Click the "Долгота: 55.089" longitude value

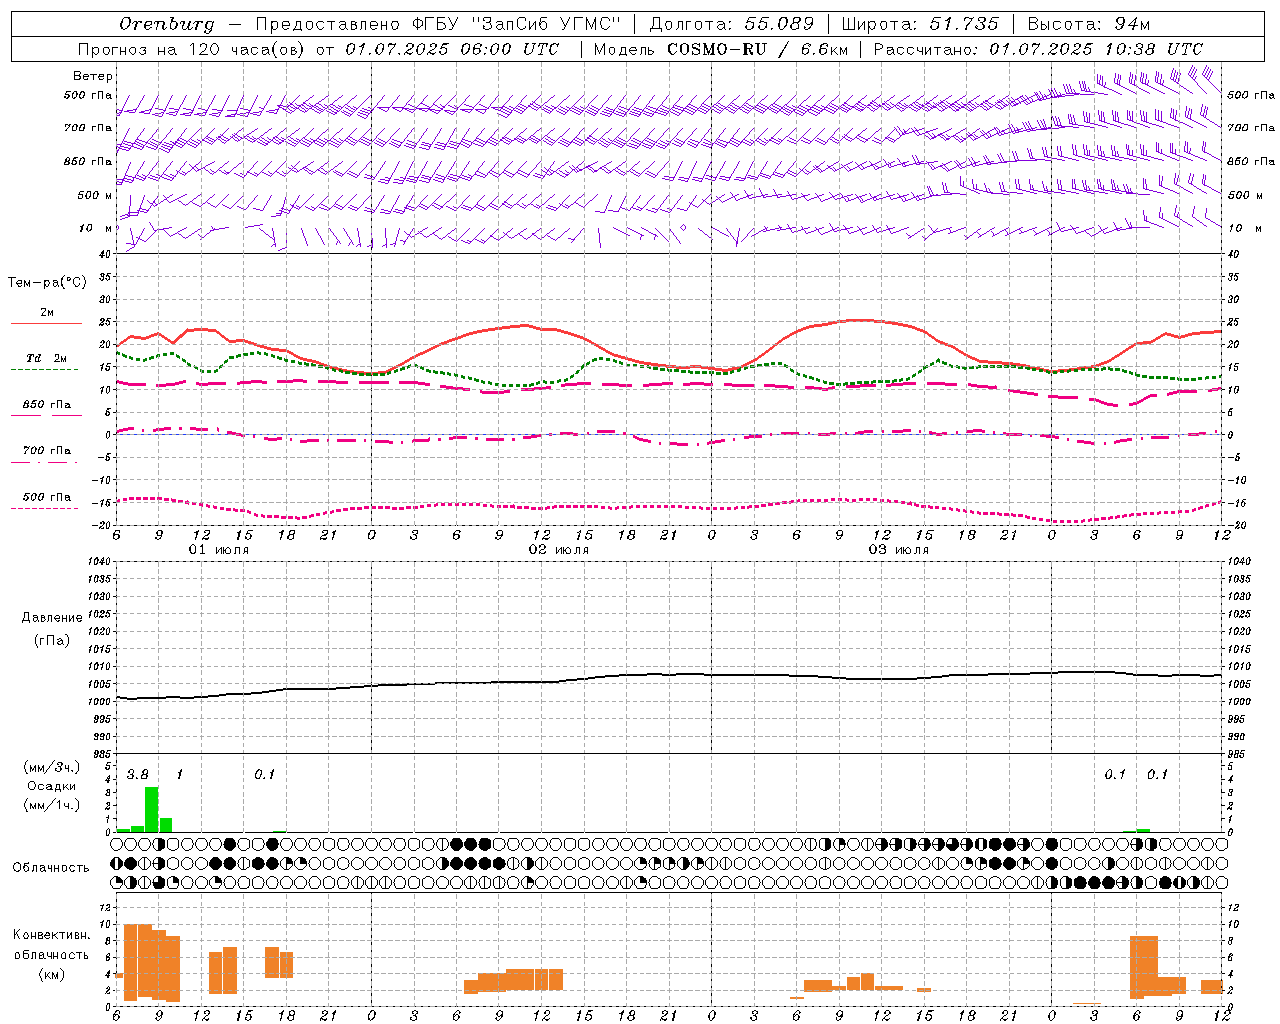732,24
